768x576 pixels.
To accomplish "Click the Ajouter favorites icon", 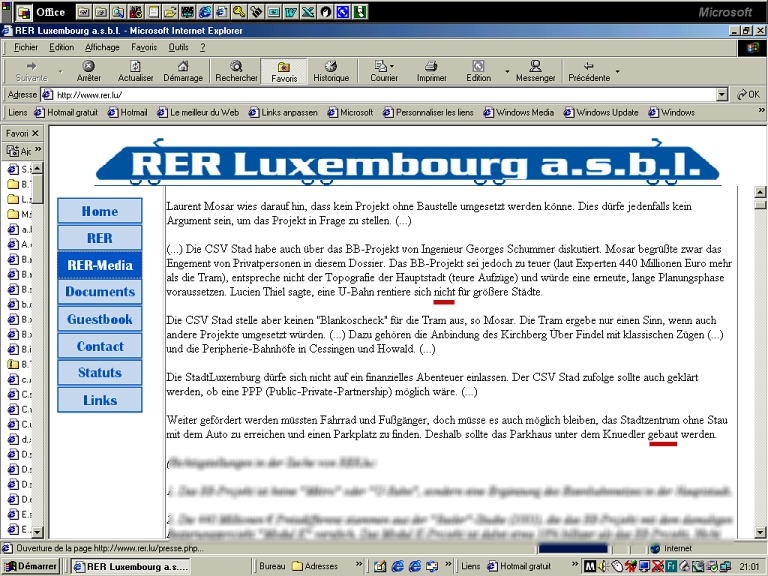I will (x=19, y=150).
